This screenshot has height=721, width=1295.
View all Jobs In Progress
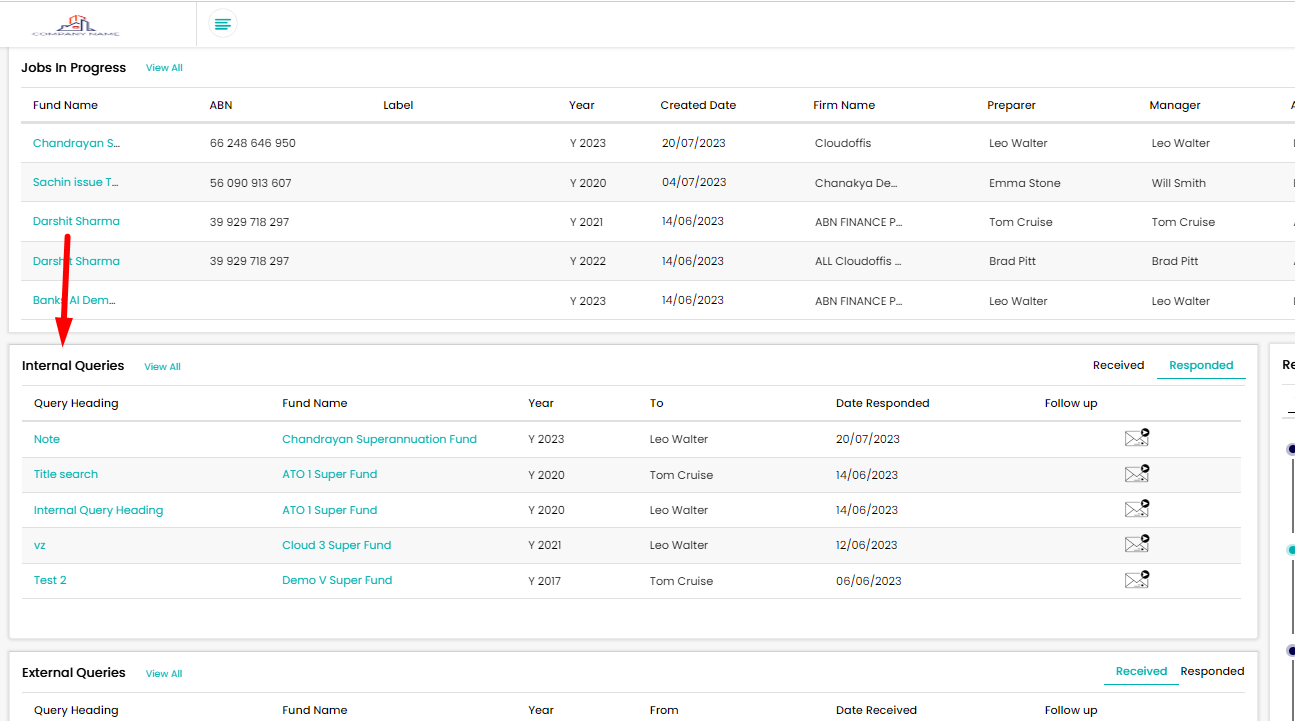(x=164, y=68)
